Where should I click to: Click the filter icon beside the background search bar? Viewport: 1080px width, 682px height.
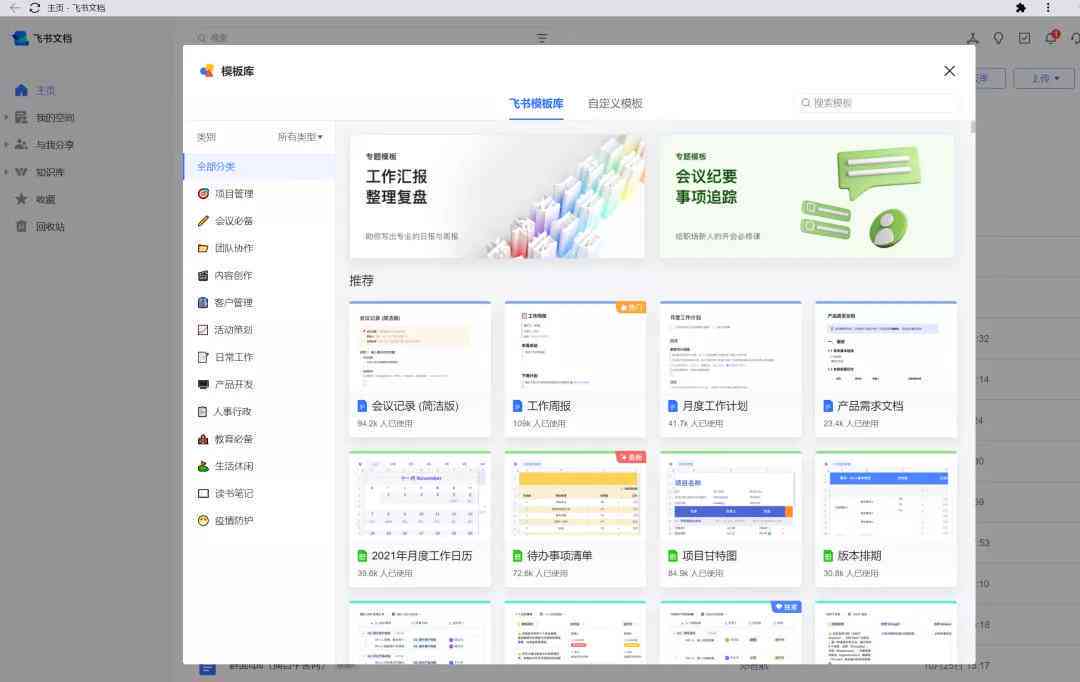click(x=542, y=38)
